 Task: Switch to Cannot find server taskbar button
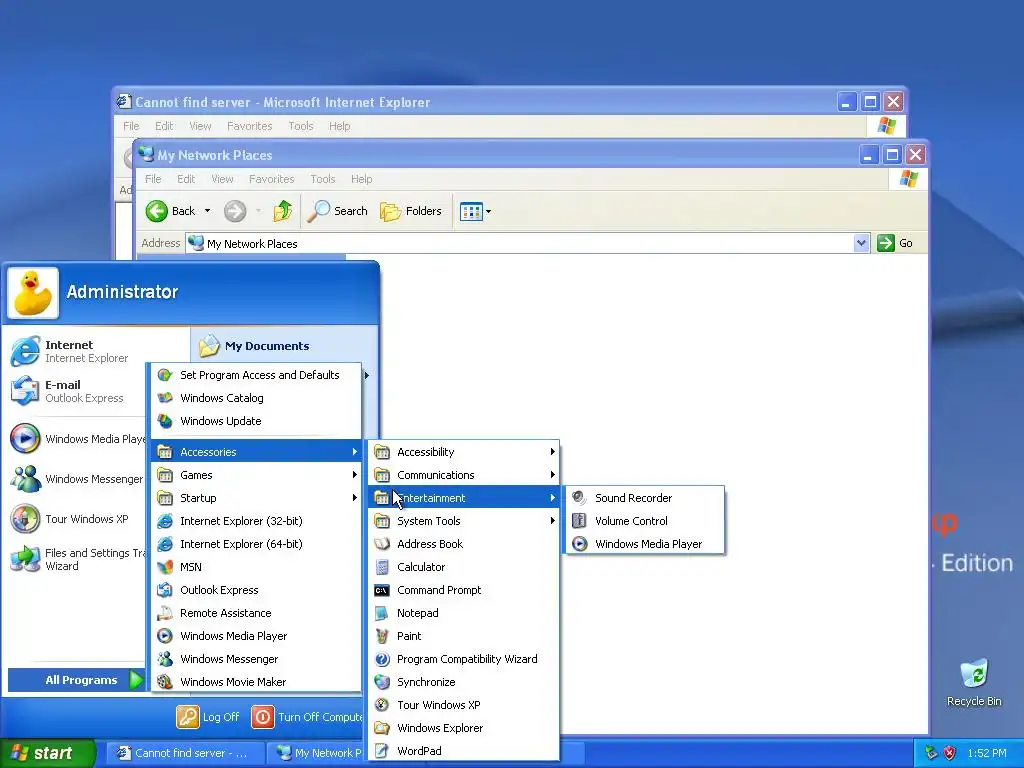pyautogui.click(x=185, y=753)
